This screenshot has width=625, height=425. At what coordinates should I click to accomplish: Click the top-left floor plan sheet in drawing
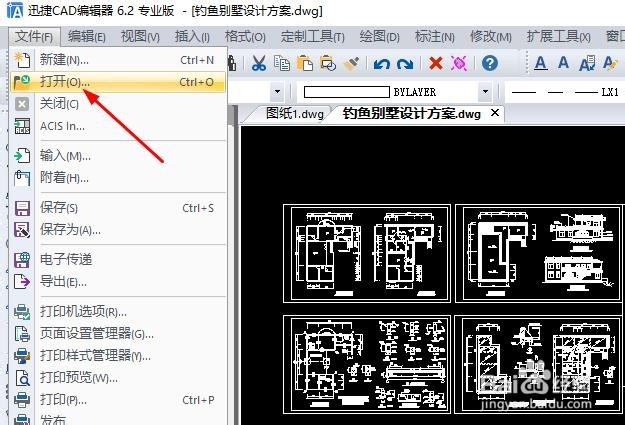point(367,254)
